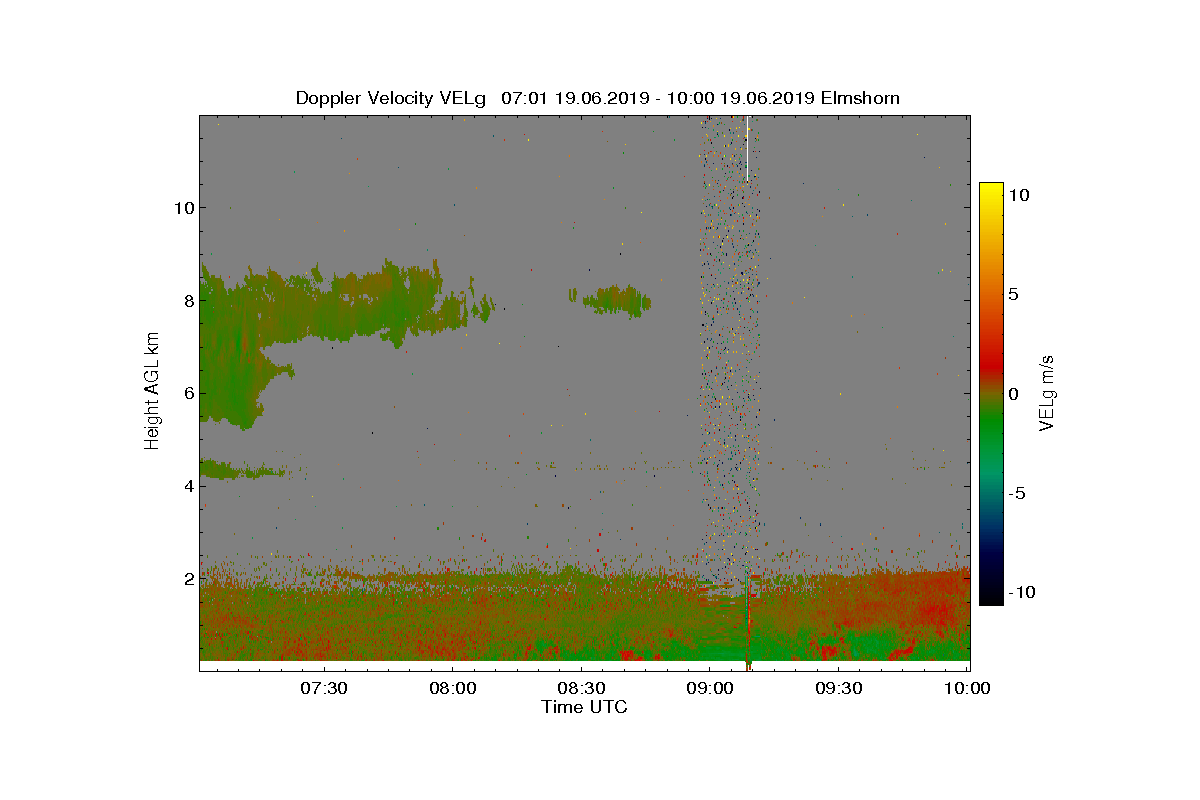
Task: Click the colorbar value 5 label
Action: click(x=1013, y=295)
